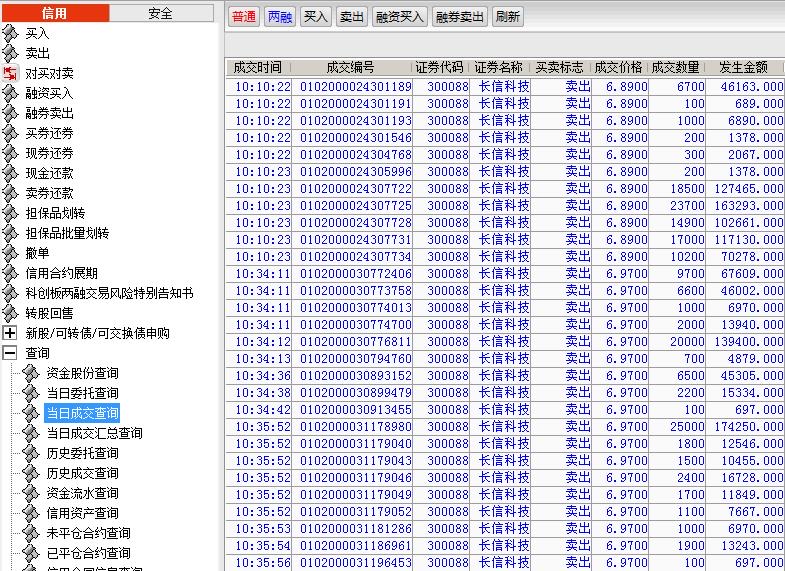Click the icon next to 买入
Viewport: 785px width, 571px height.
click(x=10, y=33)
